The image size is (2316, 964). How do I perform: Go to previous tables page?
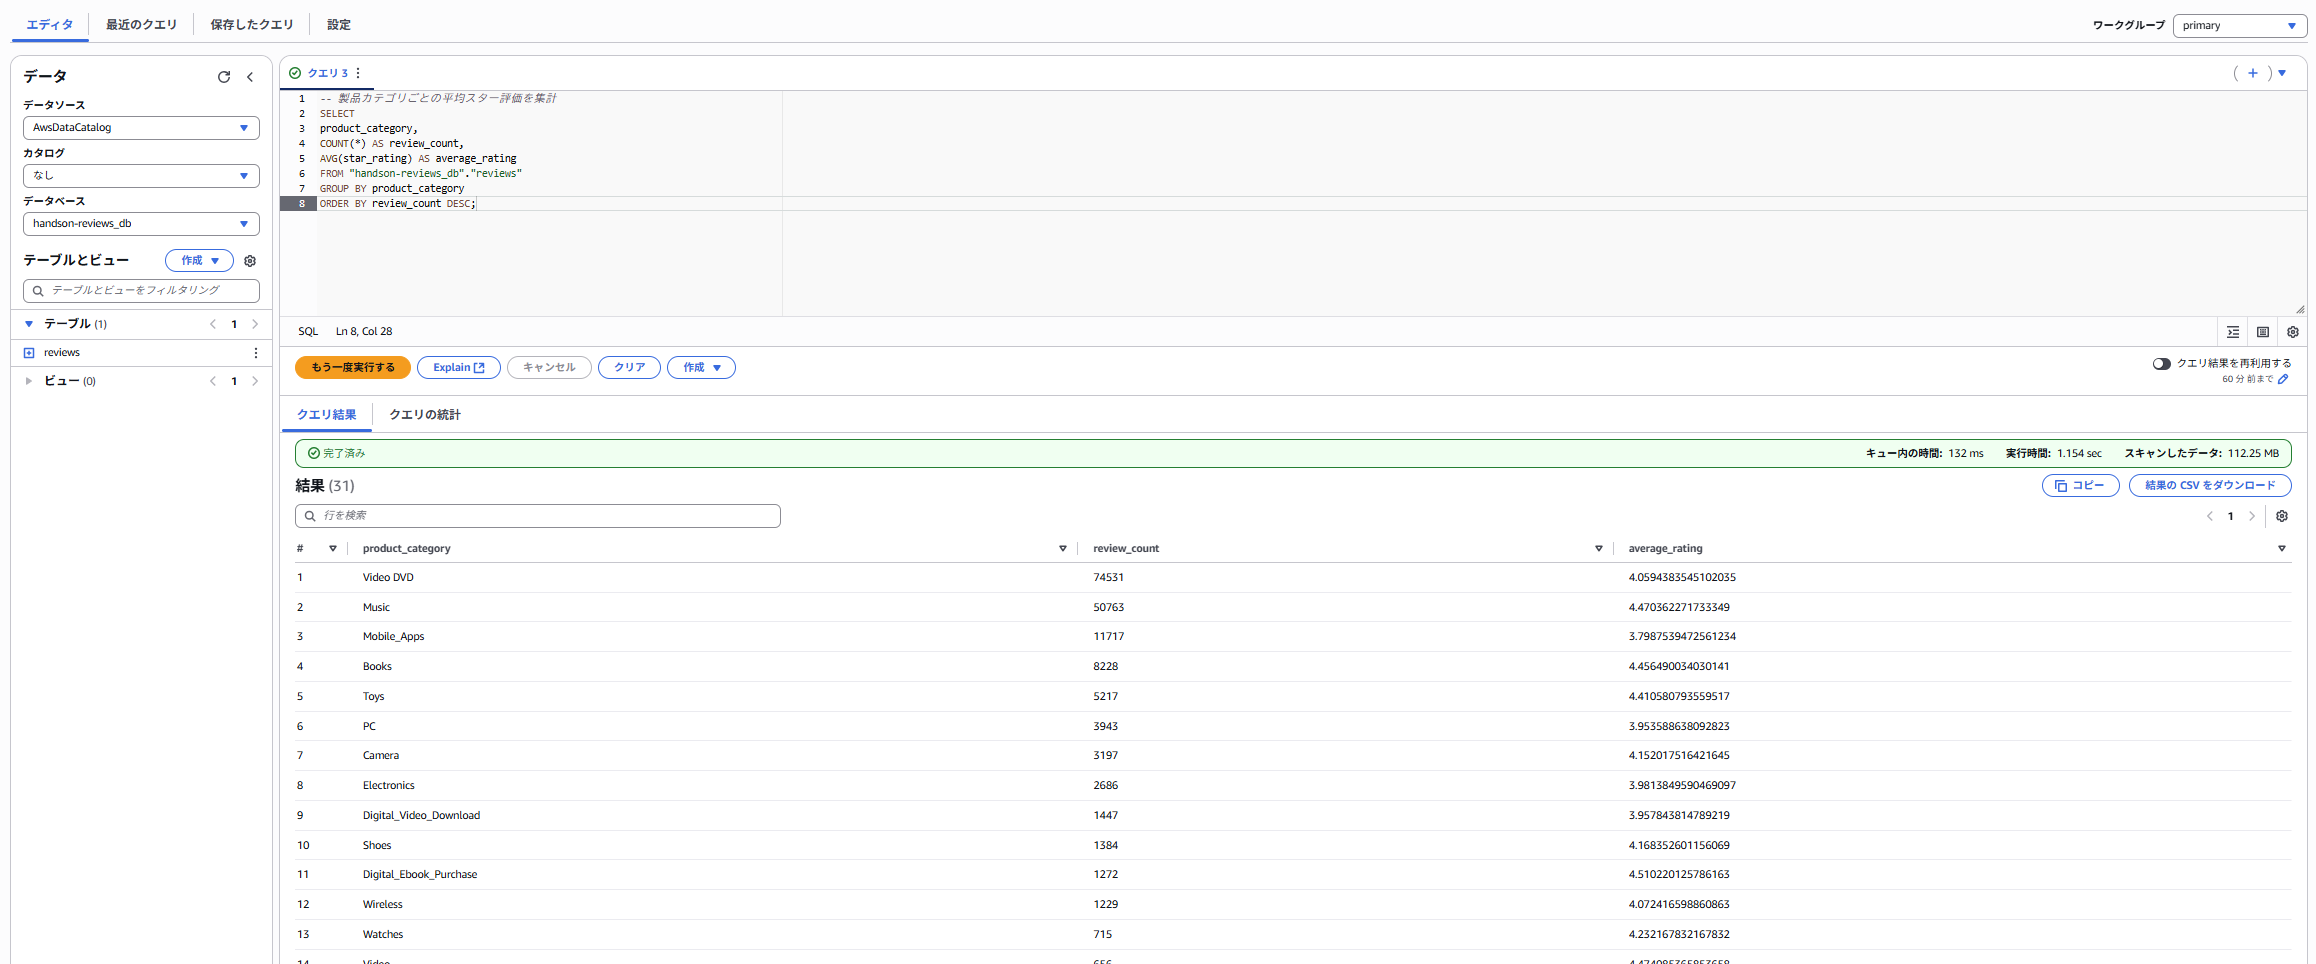pos(213,324)
